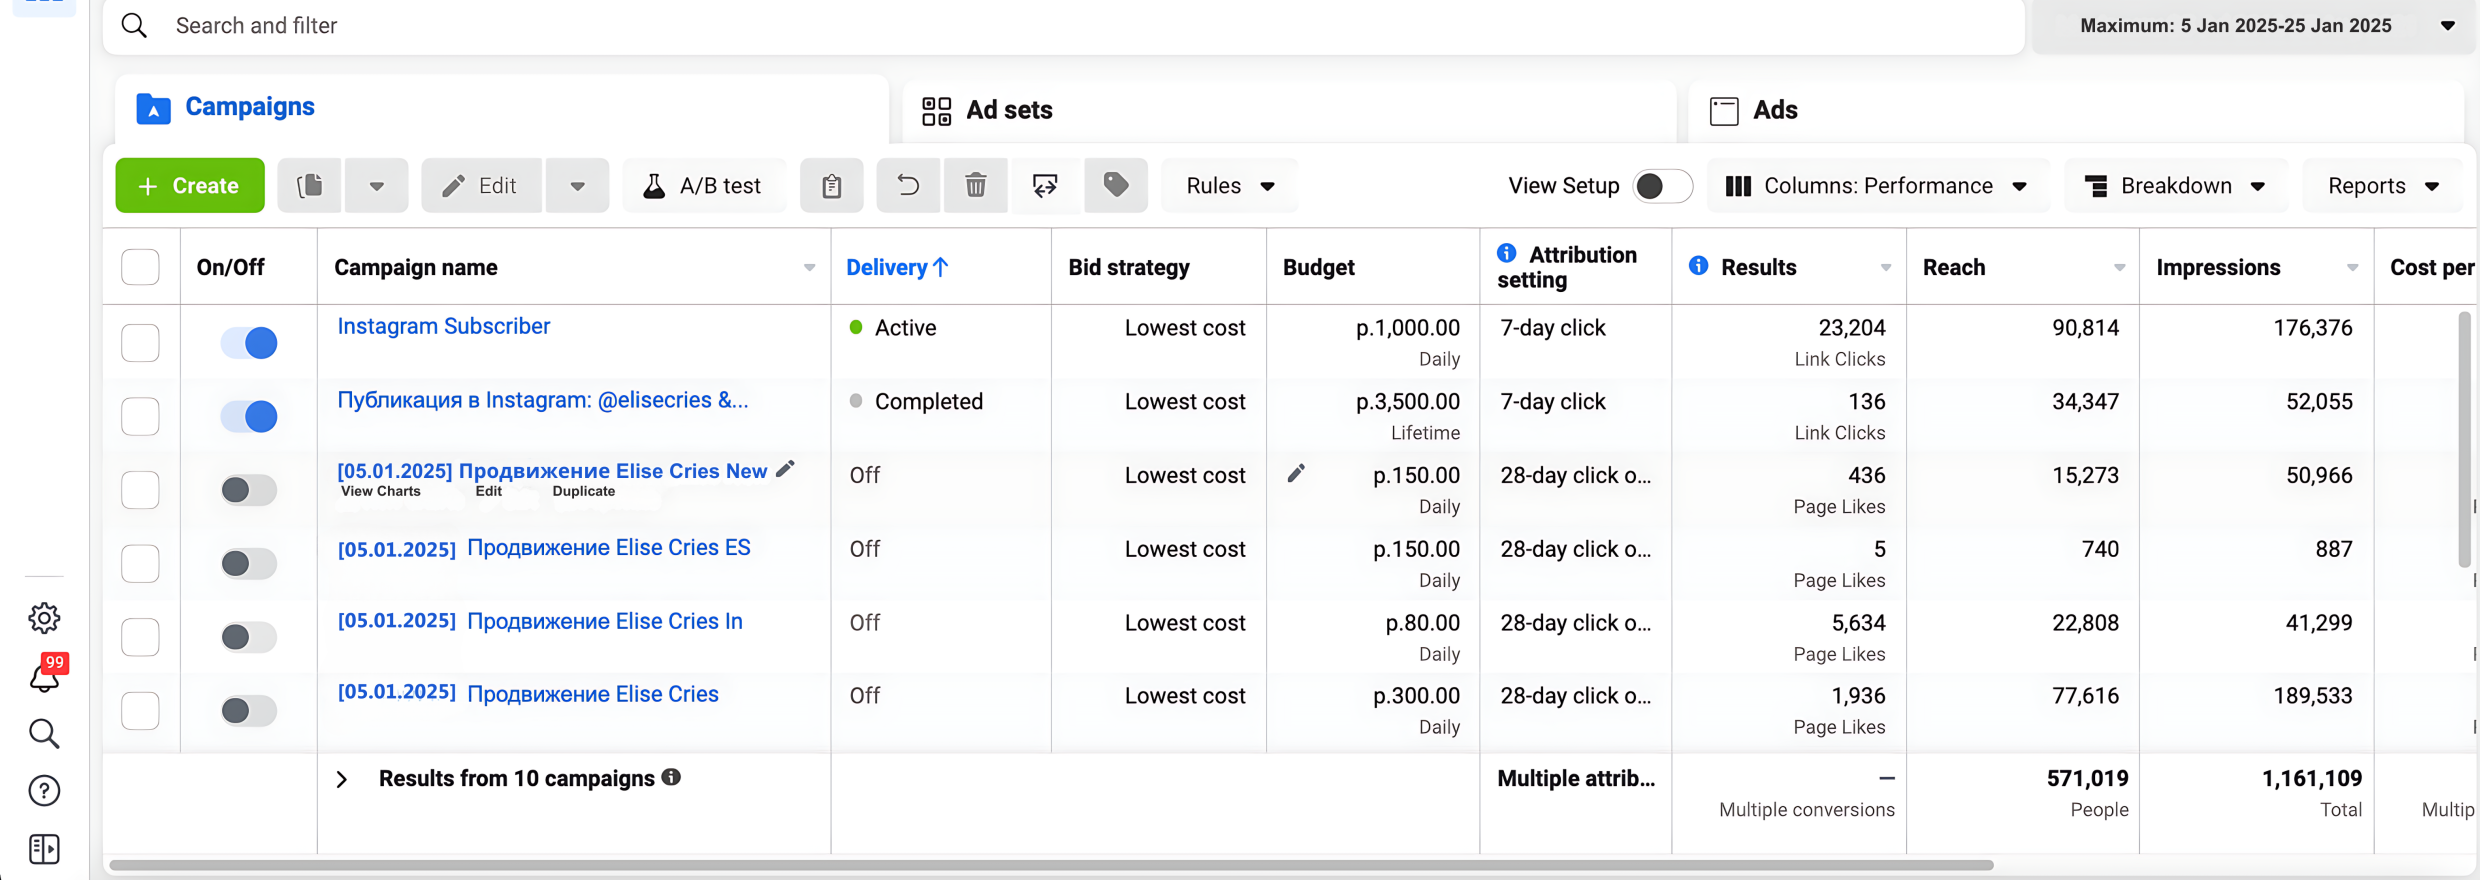Check the box for Instagram Subscriber row
Screen dimensions: 2480x880
point(140,343)
